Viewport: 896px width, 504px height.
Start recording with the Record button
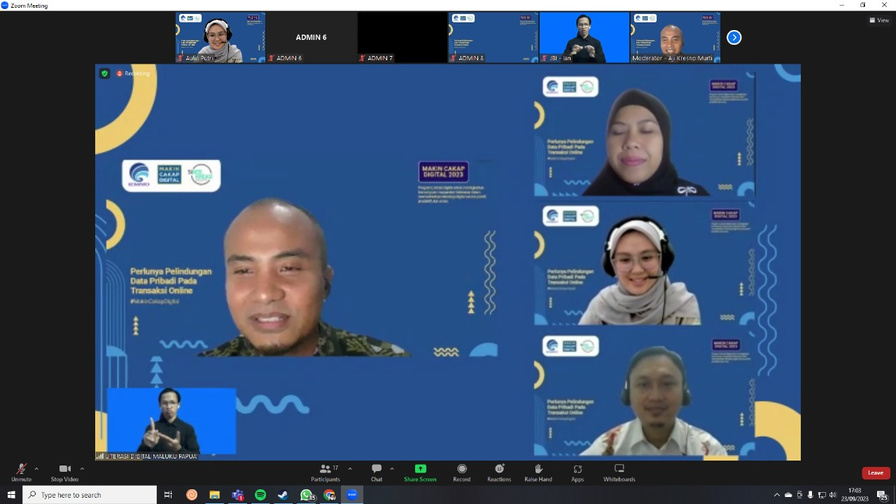tap(461, 471)
